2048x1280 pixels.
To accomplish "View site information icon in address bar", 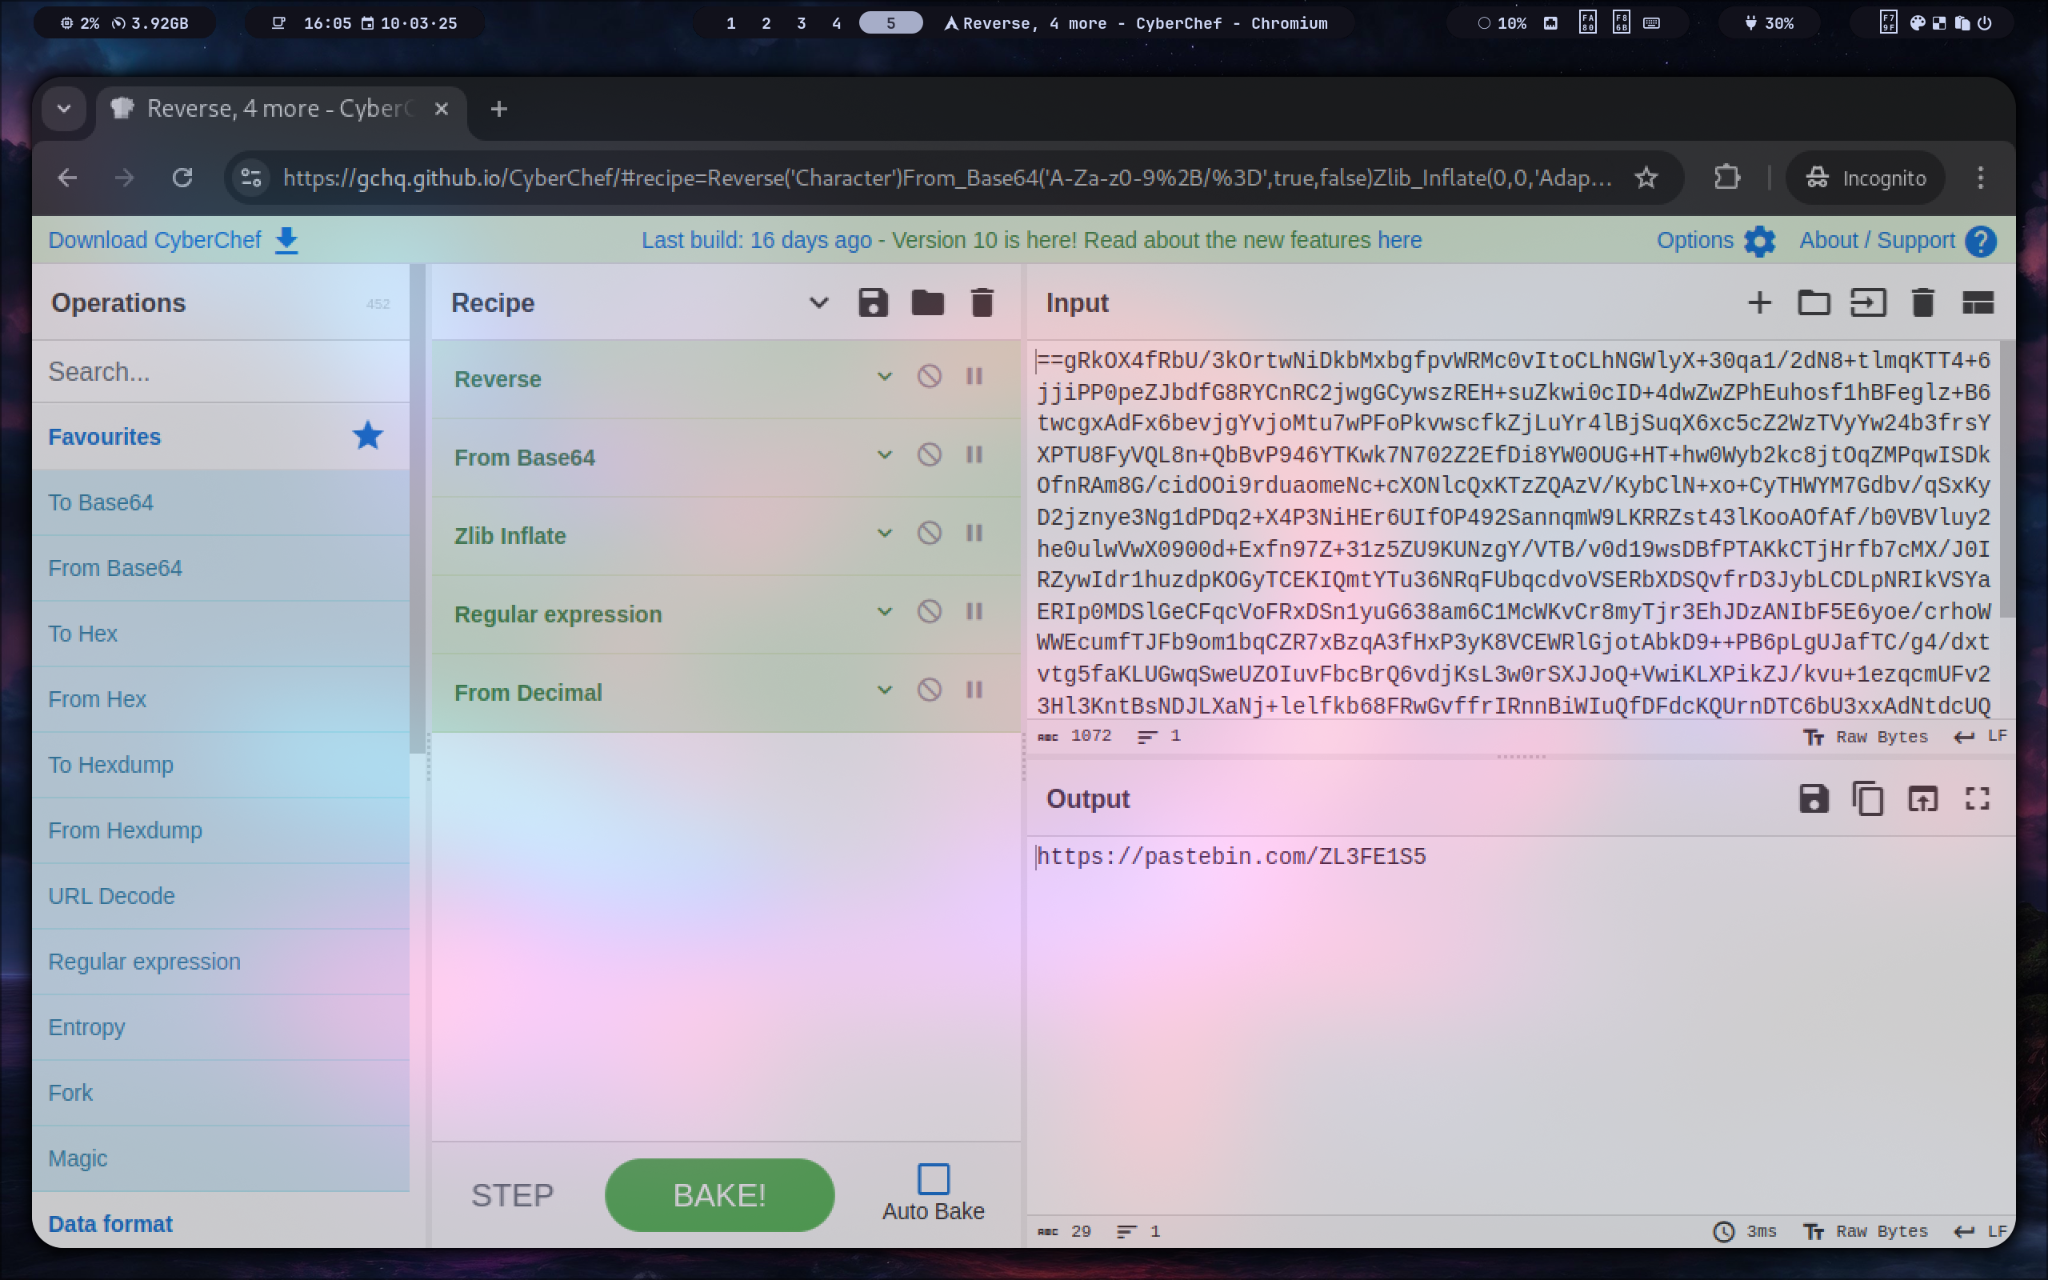I will point(251,178).
